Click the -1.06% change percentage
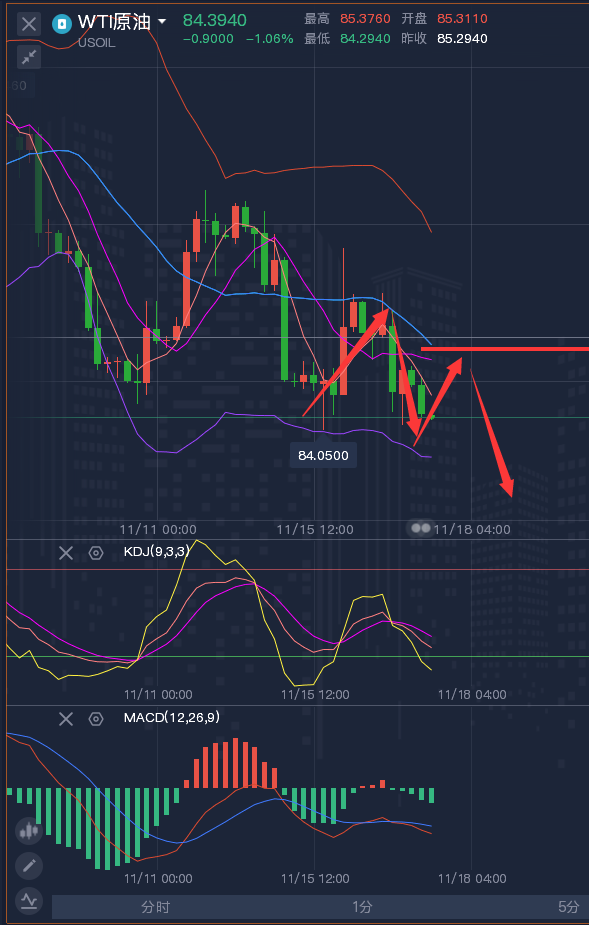 tap(270, 39)
